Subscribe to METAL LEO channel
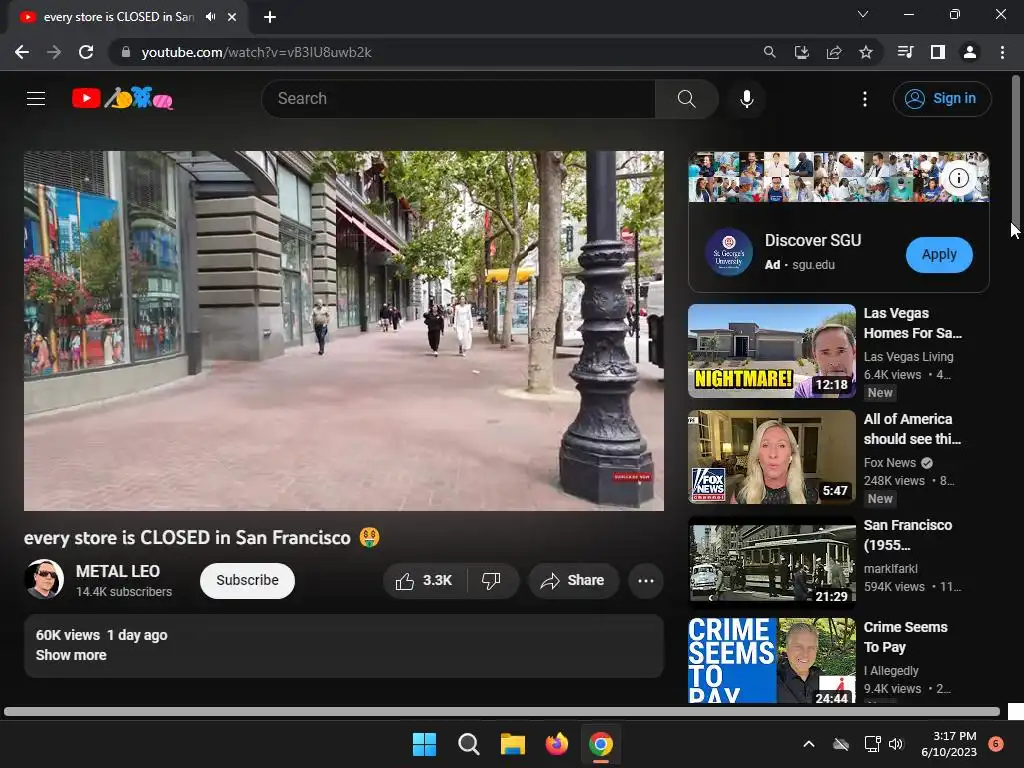 click(x=247, y=581)
